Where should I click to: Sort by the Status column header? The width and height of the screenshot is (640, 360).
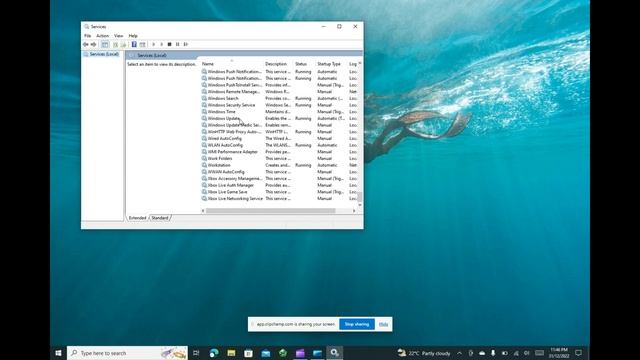(301, 64)
